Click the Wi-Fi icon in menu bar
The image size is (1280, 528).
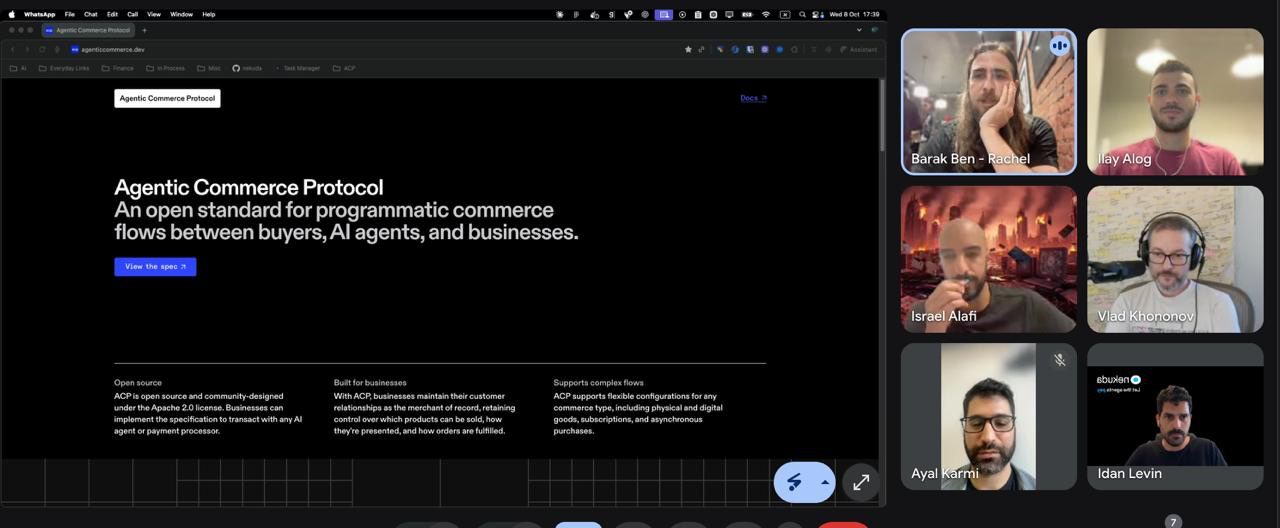766,14
